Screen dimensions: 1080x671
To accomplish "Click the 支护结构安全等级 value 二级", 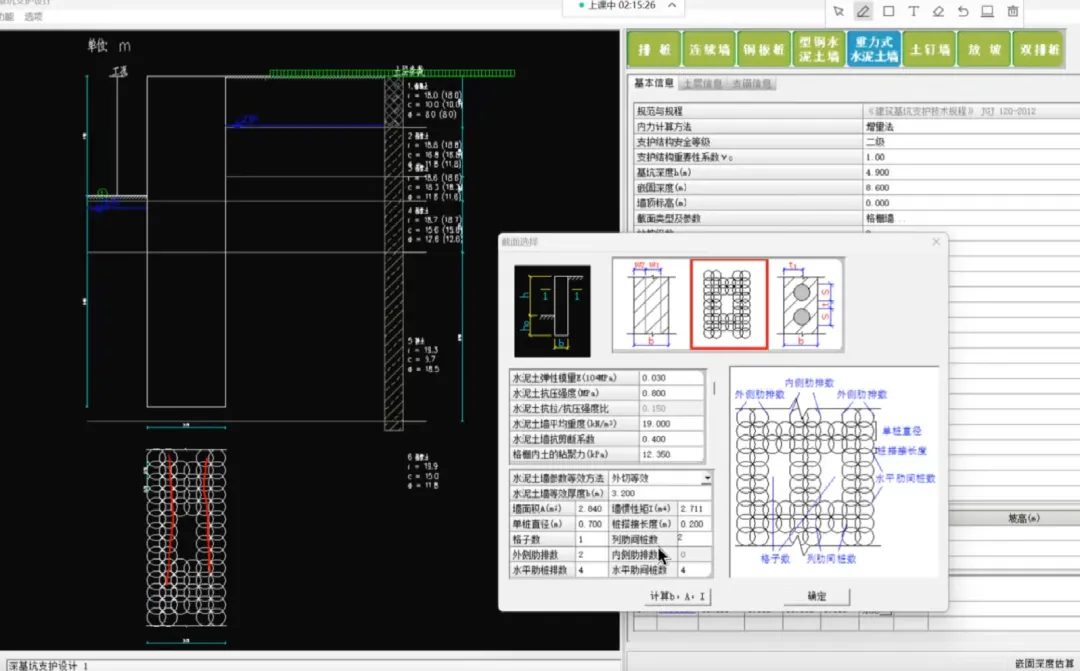I will coord(971,142).
